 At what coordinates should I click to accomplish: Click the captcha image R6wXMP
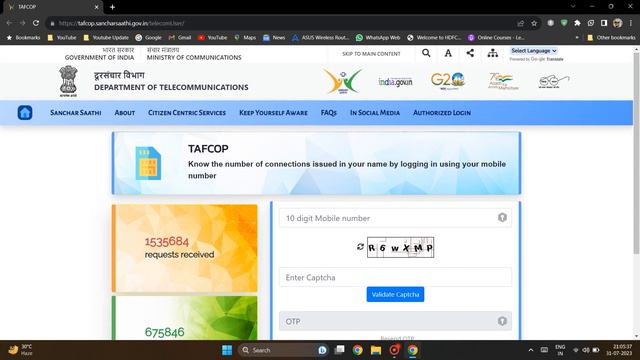point(400,247)
